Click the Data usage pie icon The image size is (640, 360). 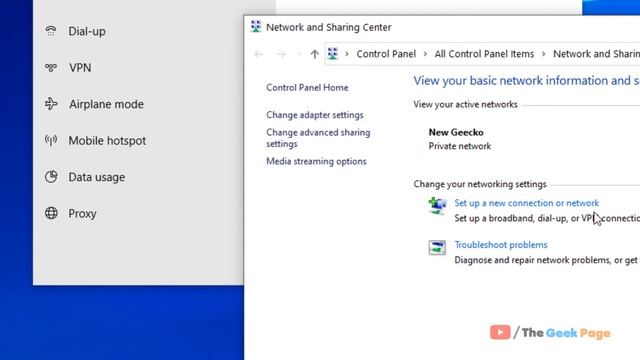click(51, 177)
